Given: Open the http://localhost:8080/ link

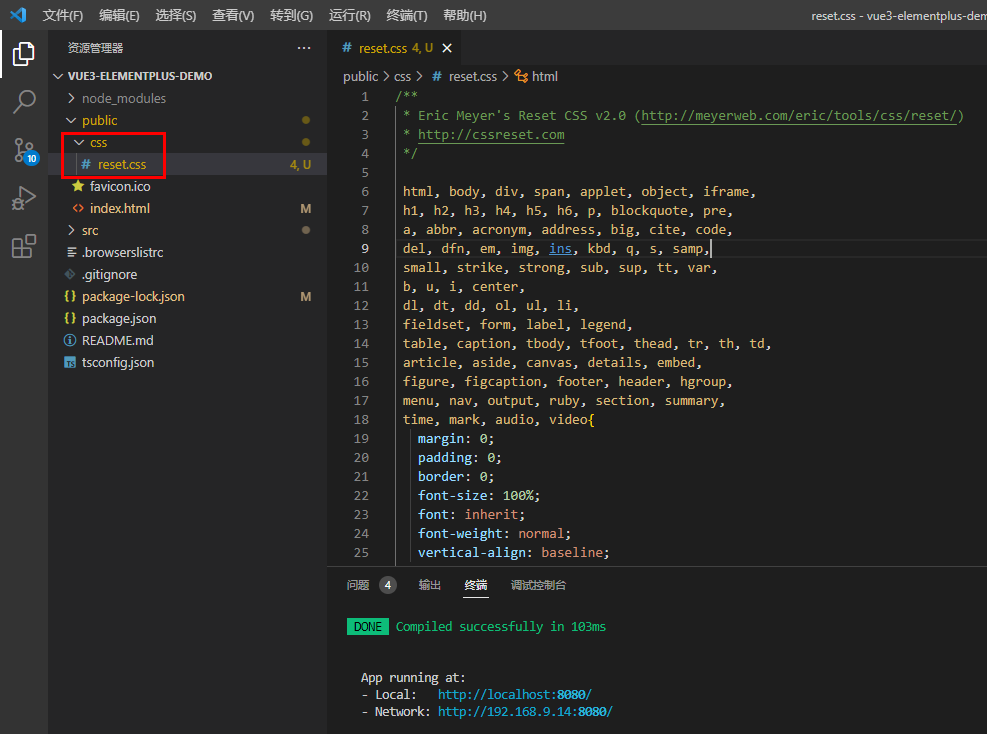Looking at the screenshot, I should click(x=514, y=694).
